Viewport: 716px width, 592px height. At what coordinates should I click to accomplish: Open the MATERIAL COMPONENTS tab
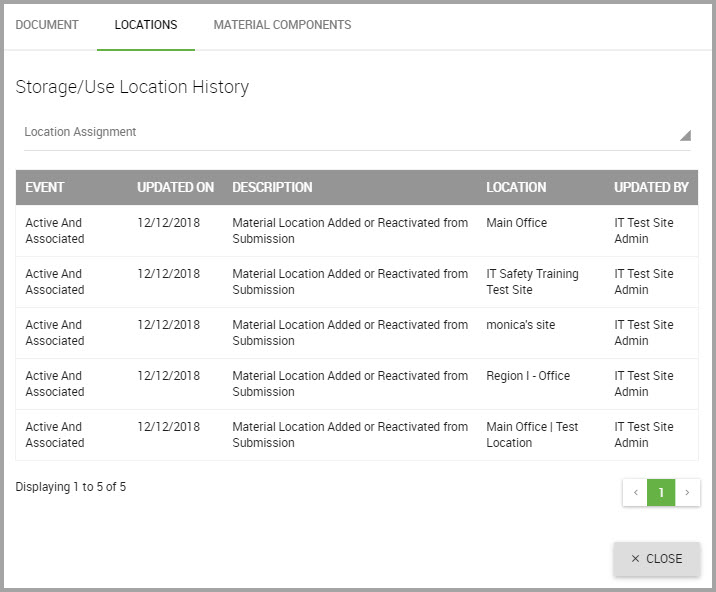click(282, 25)
